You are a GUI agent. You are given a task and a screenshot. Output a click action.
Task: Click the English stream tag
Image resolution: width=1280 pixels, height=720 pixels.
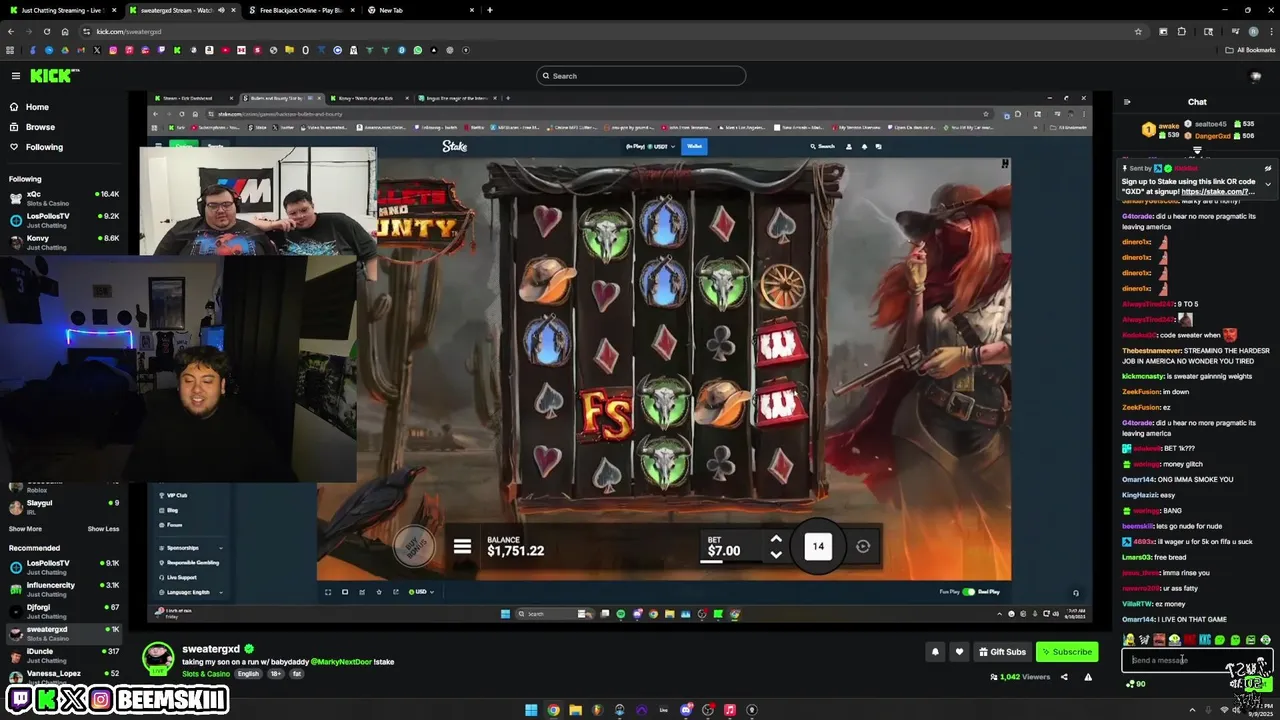[247, 674]
